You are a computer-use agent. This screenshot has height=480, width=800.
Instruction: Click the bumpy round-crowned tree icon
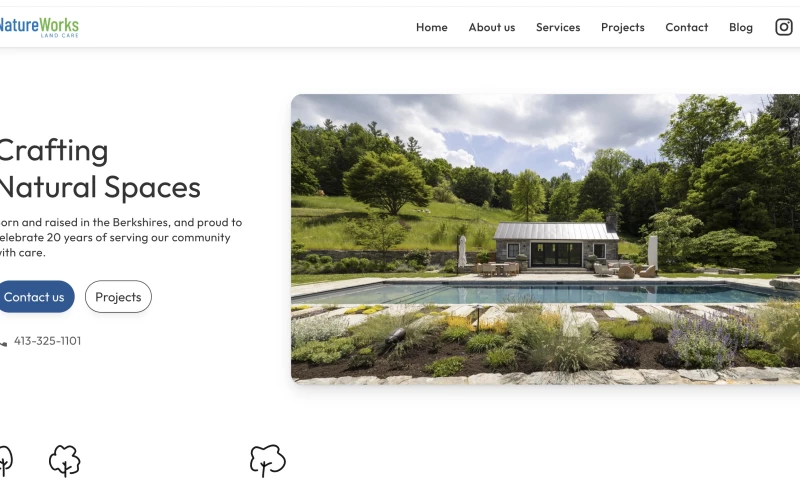point(65,461)
